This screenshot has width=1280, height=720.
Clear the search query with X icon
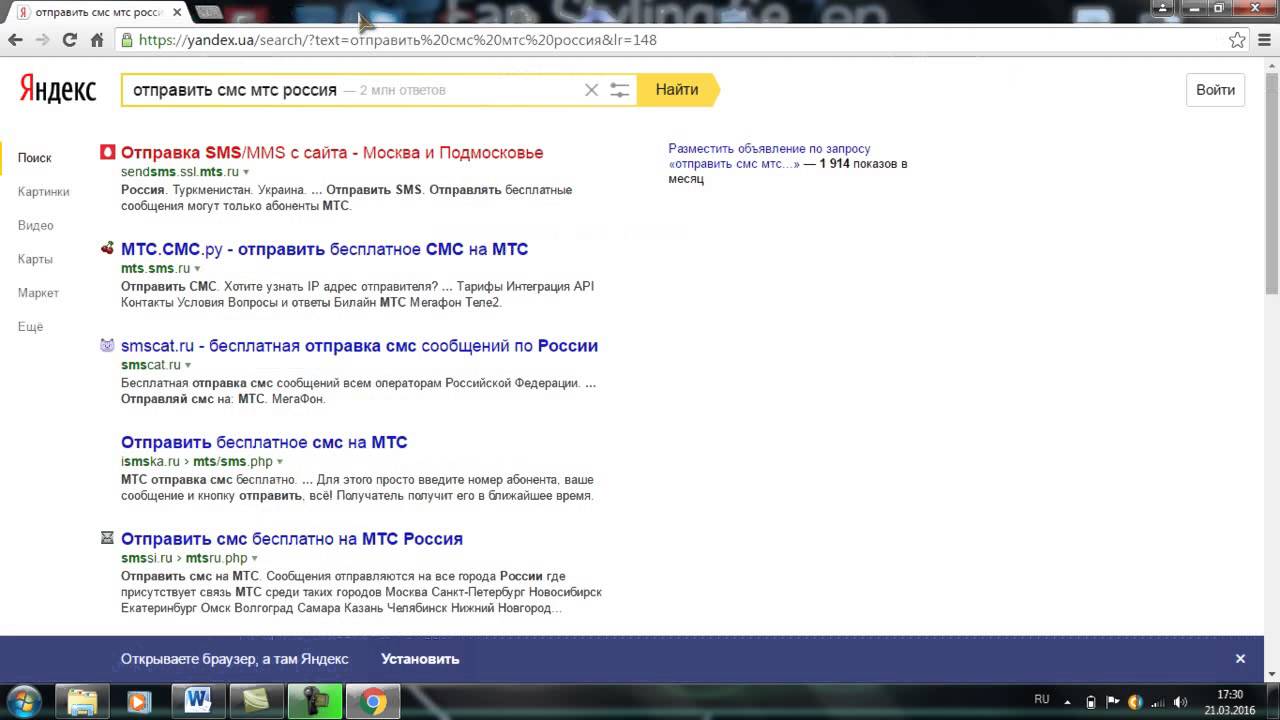[591, 90]
